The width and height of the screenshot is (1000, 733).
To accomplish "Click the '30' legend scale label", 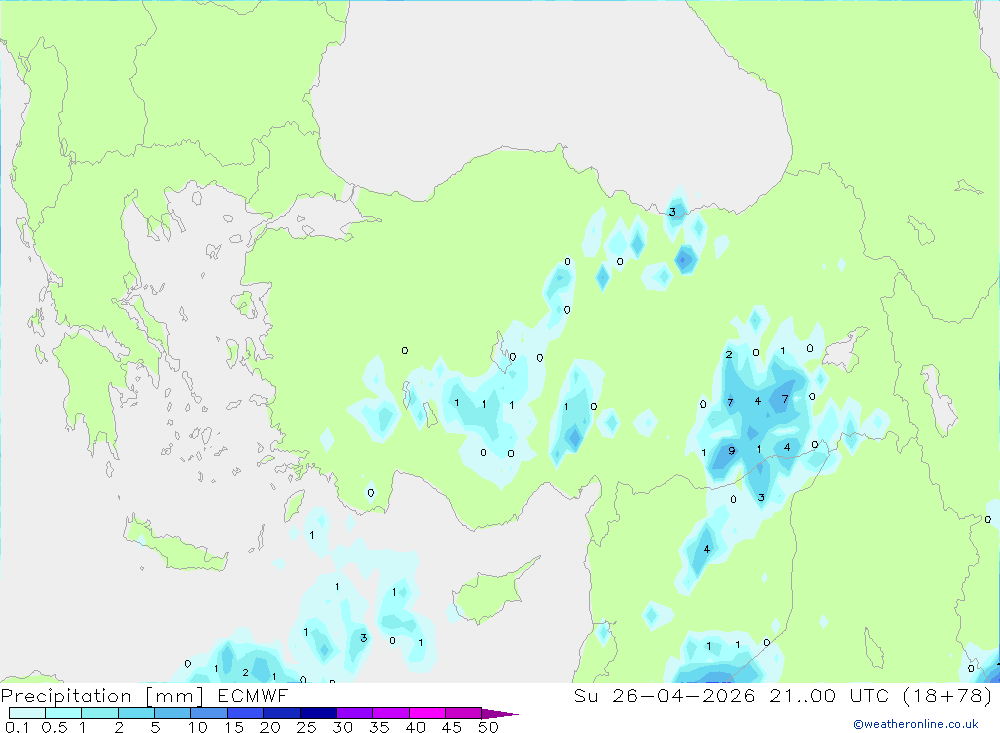I will tap(343, 727).
